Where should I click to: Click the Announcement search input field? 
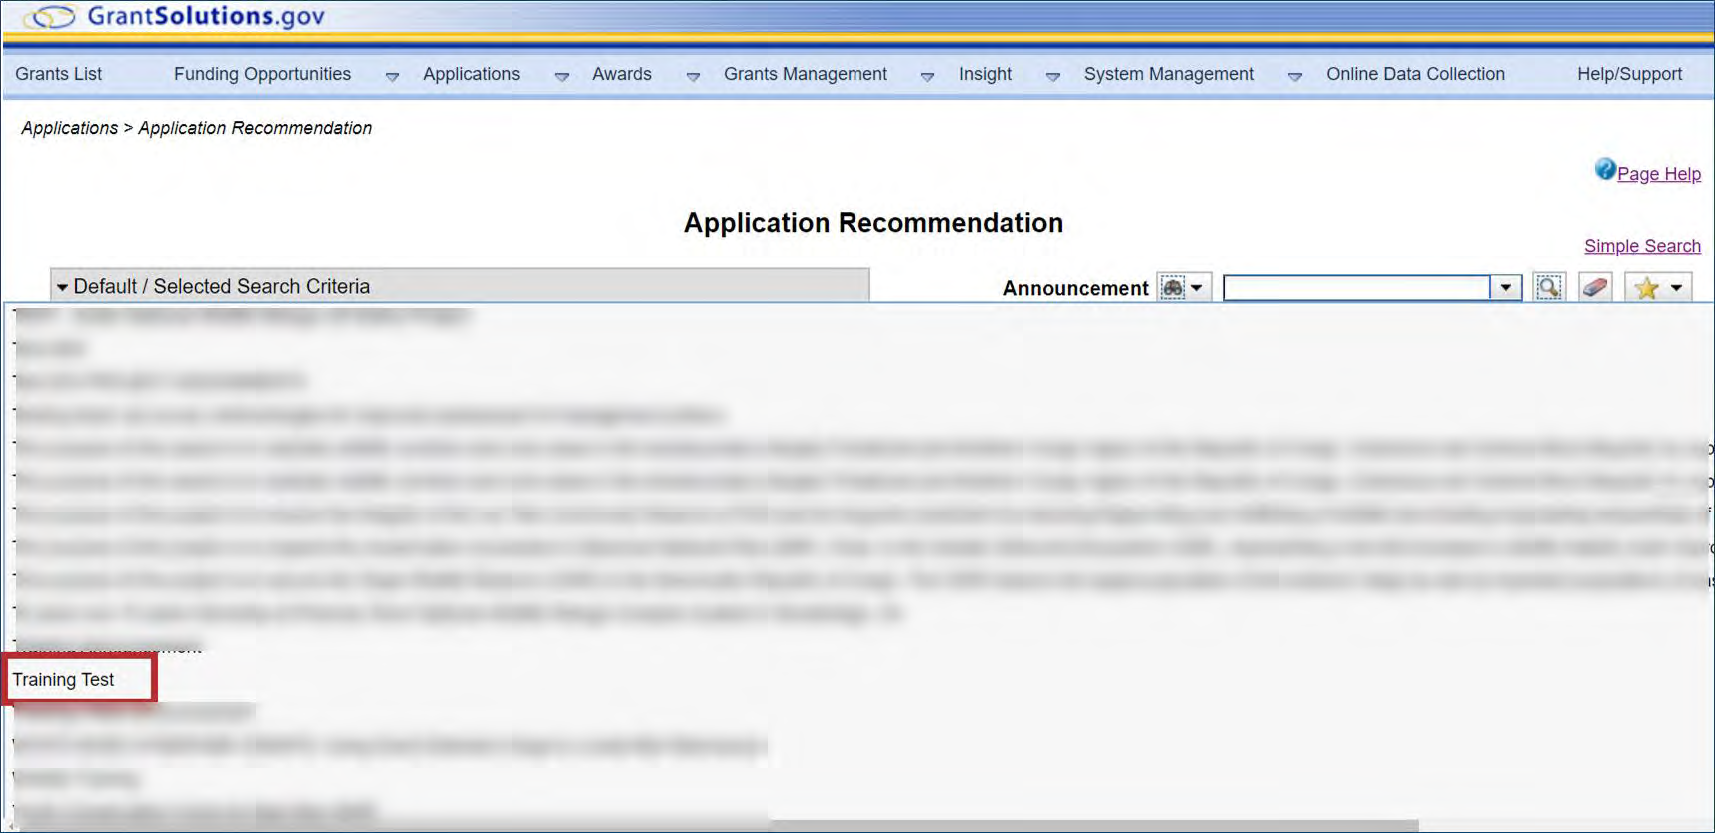coord(1356,288)
